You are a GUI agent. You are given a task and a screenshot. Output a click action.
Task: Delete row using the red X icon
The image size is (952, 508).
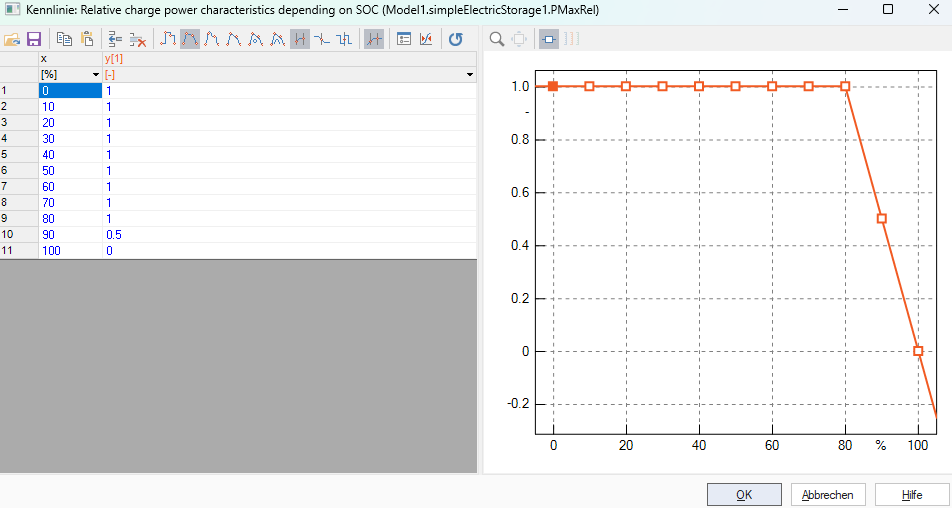coord(138,39)
